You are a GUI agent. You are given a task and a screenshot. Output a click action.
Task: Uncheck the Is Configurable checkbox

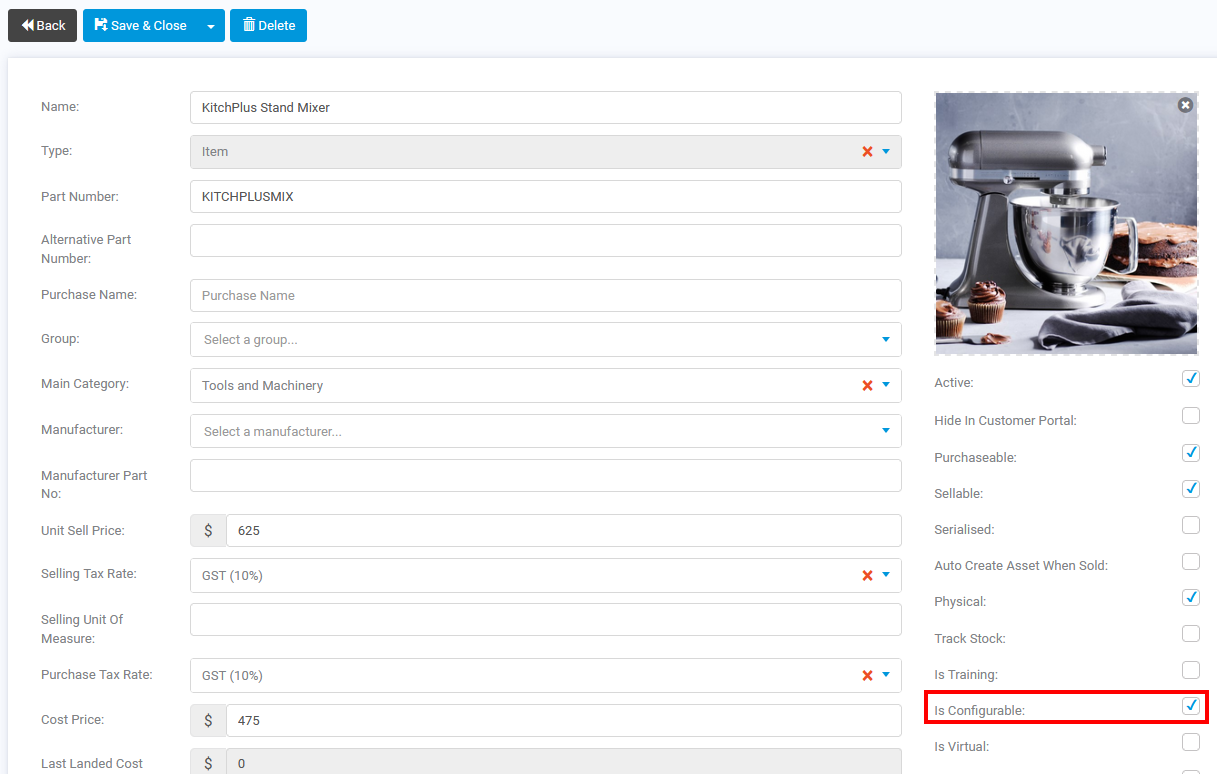coord(1191,706)
